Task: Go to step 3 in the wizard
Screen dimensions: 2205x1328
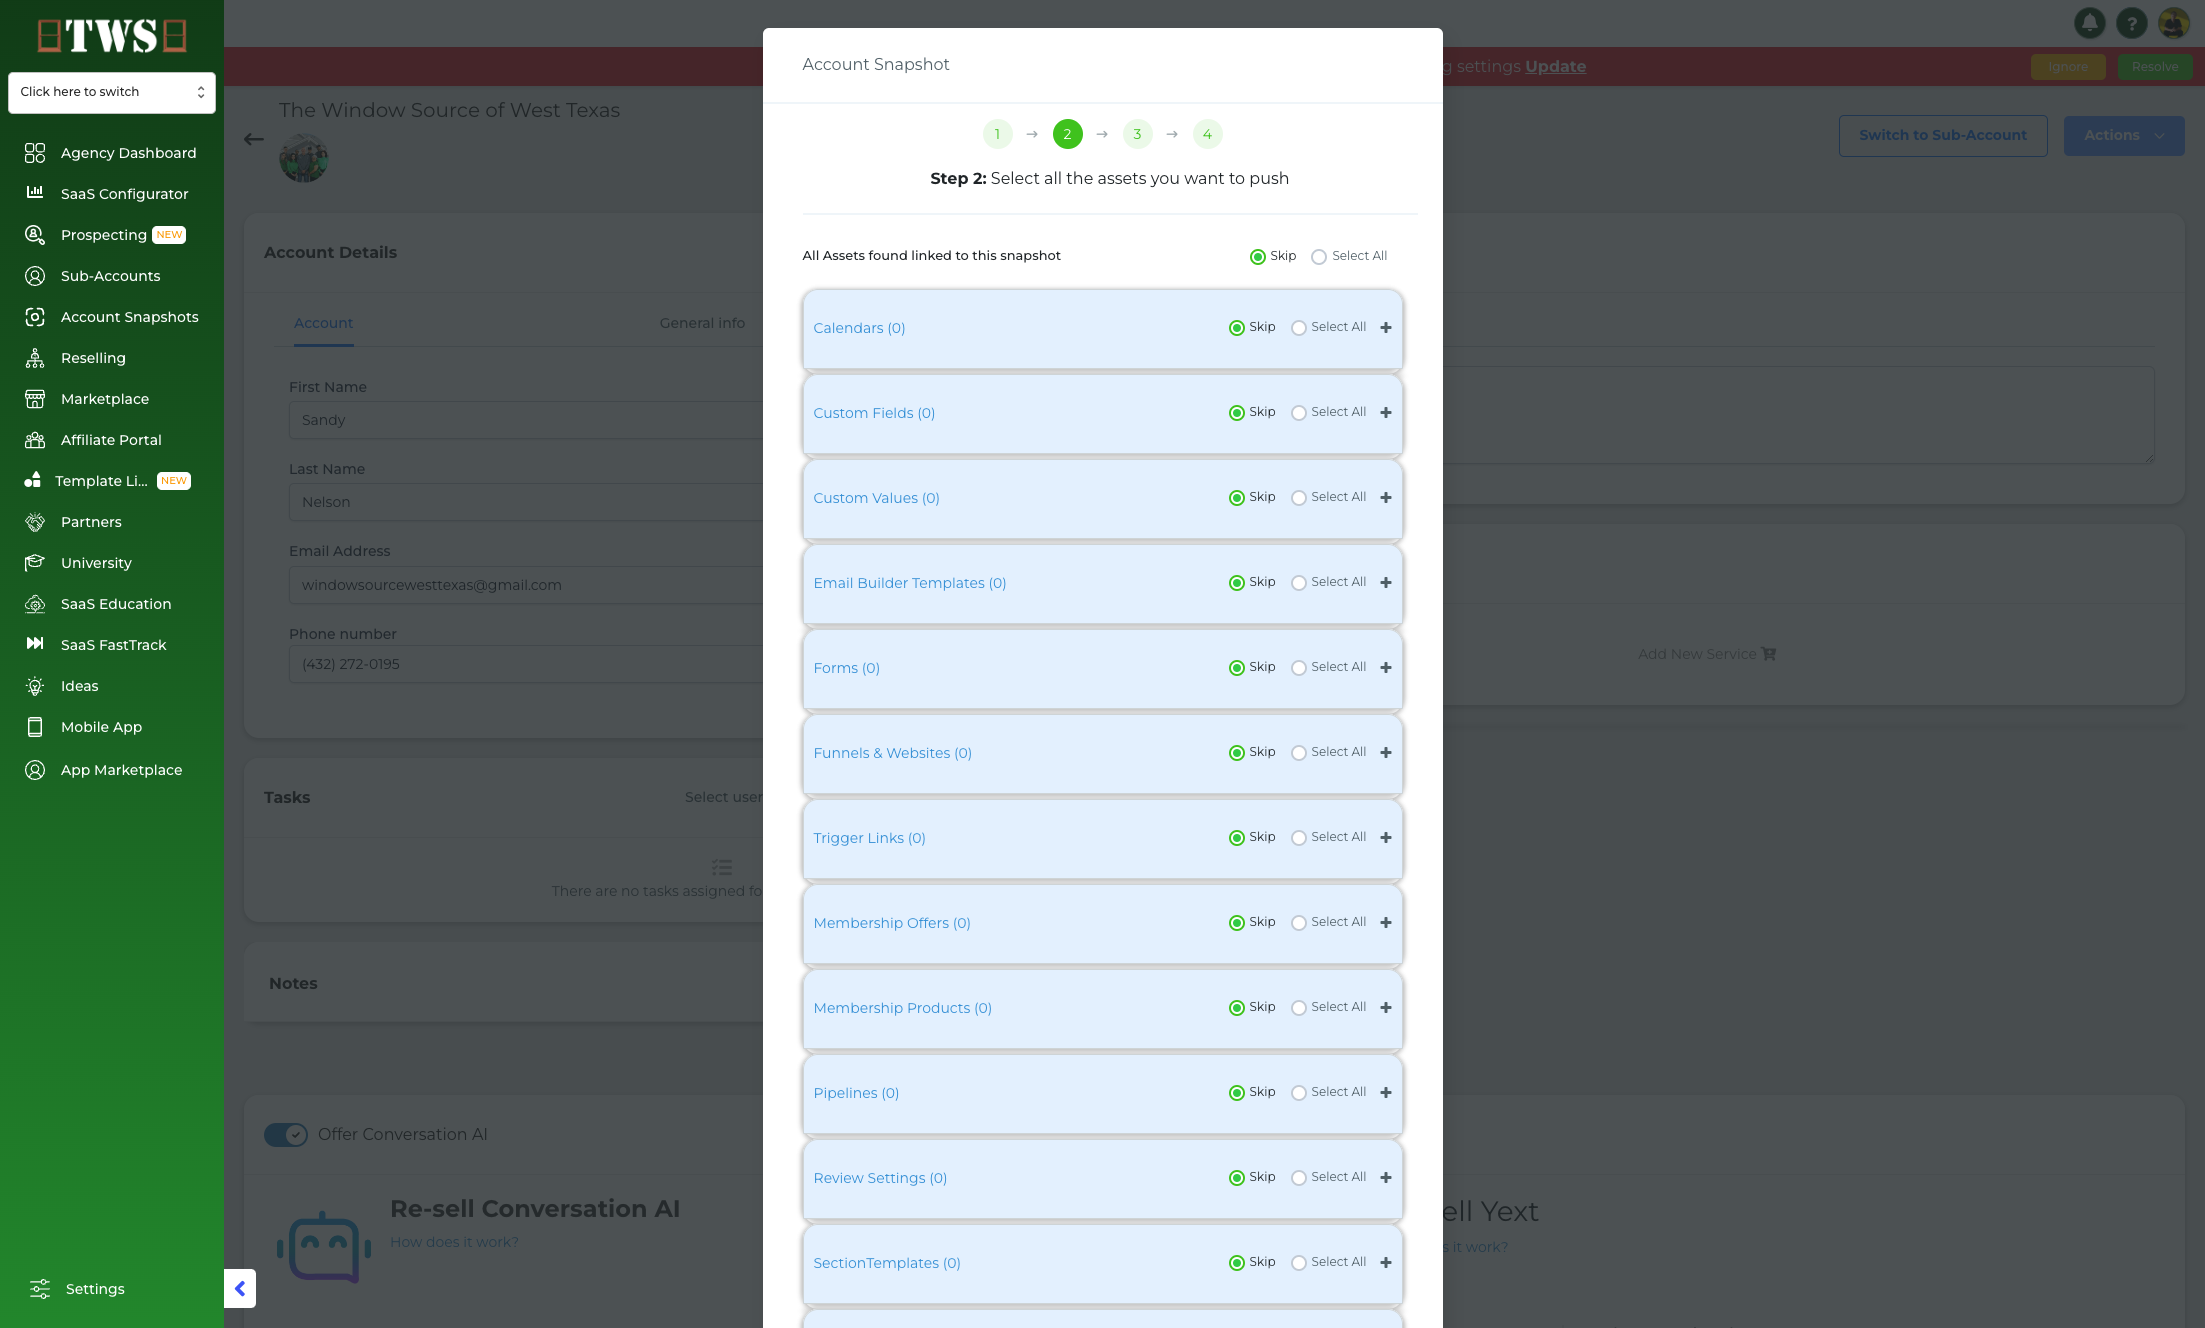Action: coord(1138,134)
